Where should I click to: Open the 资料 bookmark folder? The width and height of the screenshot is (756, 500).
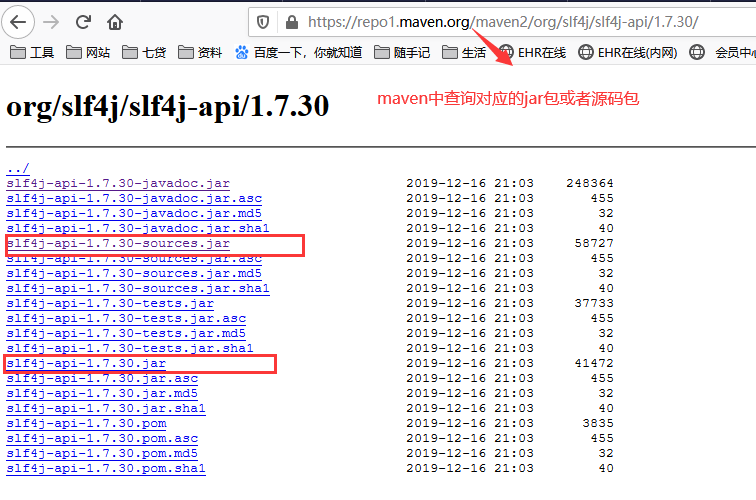pyautogui.click(x=200, y=52)
